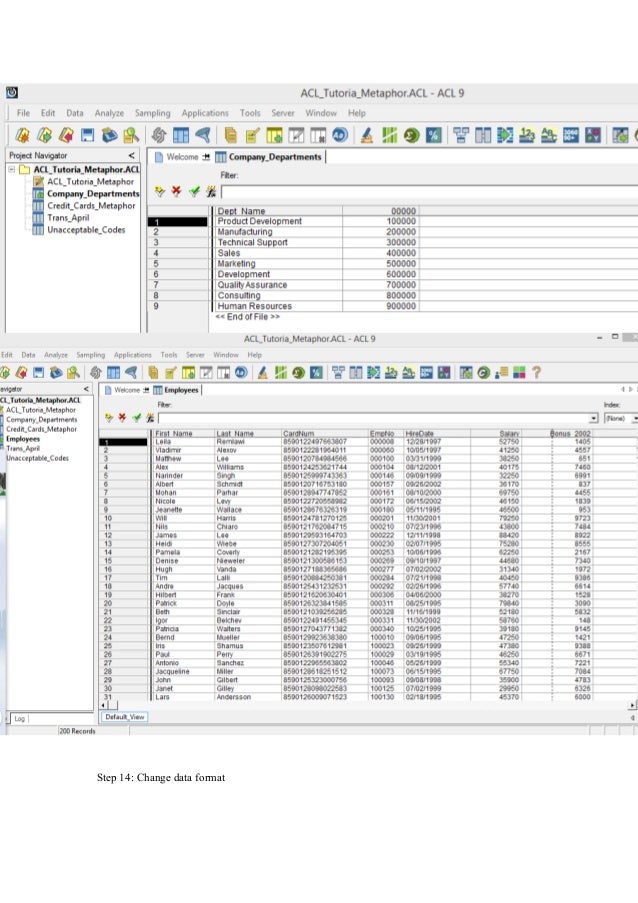Click the blue question mark Help toolbar icon

[537, 373]
